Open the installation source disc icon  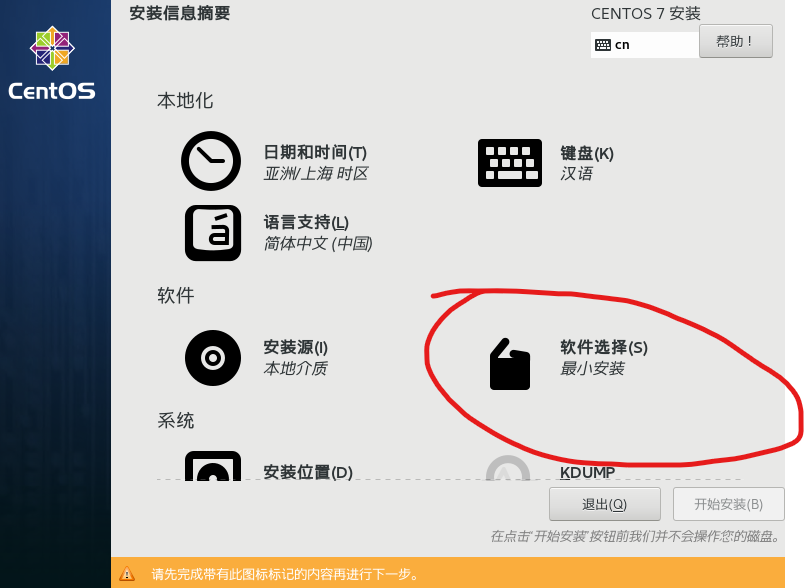tap(213, 358)
